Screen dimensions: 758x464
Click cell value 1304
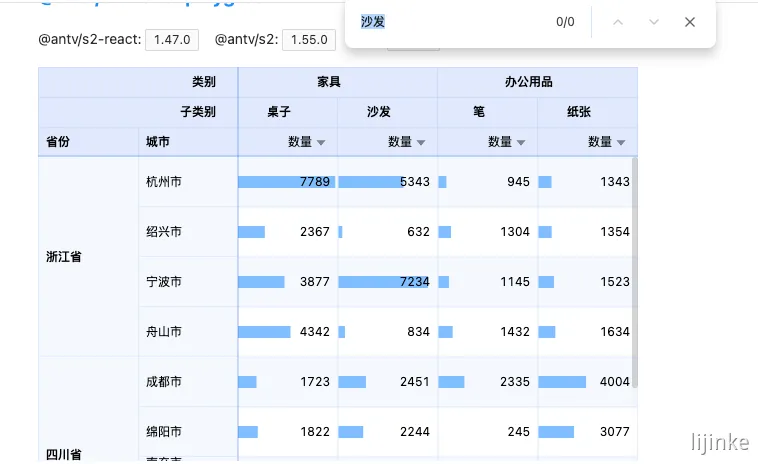pos(515,232)
